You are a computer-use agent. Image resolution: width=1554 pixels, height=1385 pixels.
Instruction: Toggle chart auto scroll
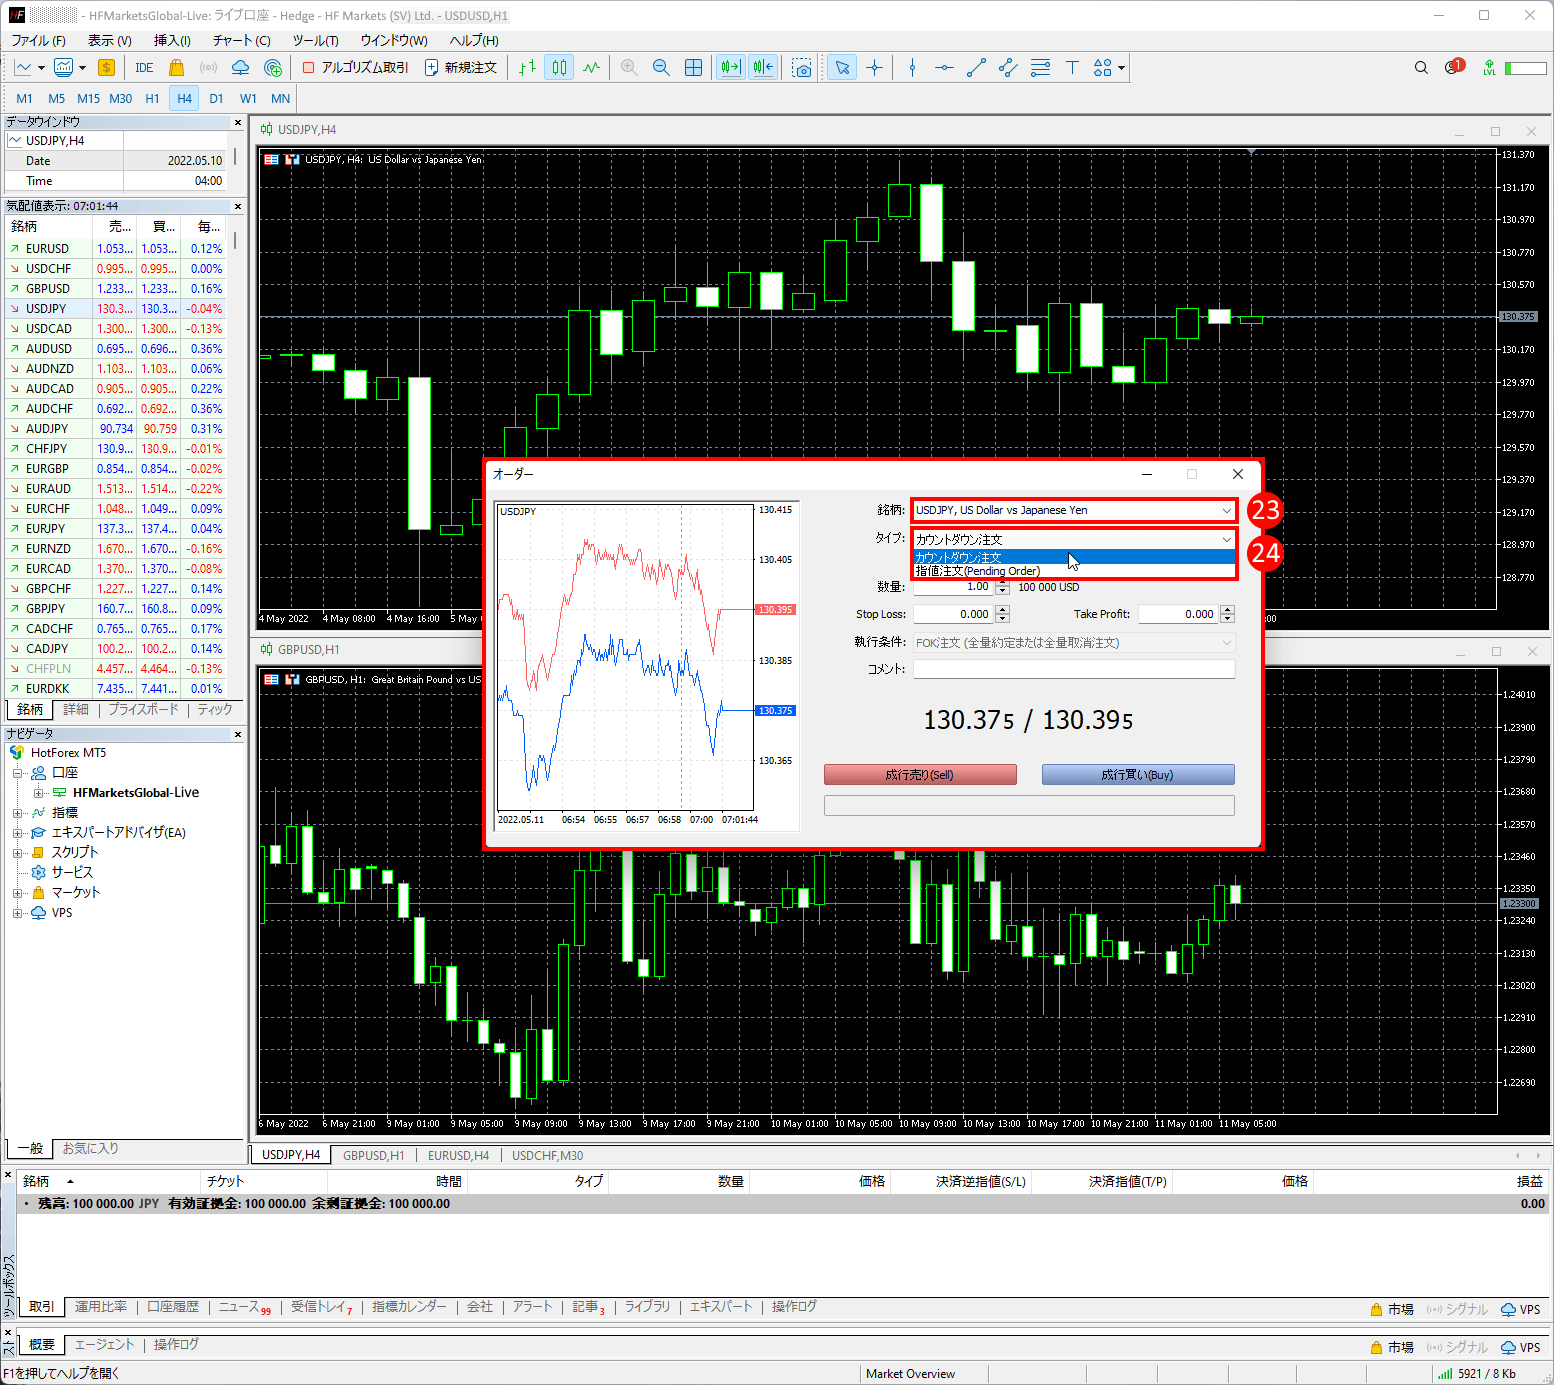(x=730, y=68)
